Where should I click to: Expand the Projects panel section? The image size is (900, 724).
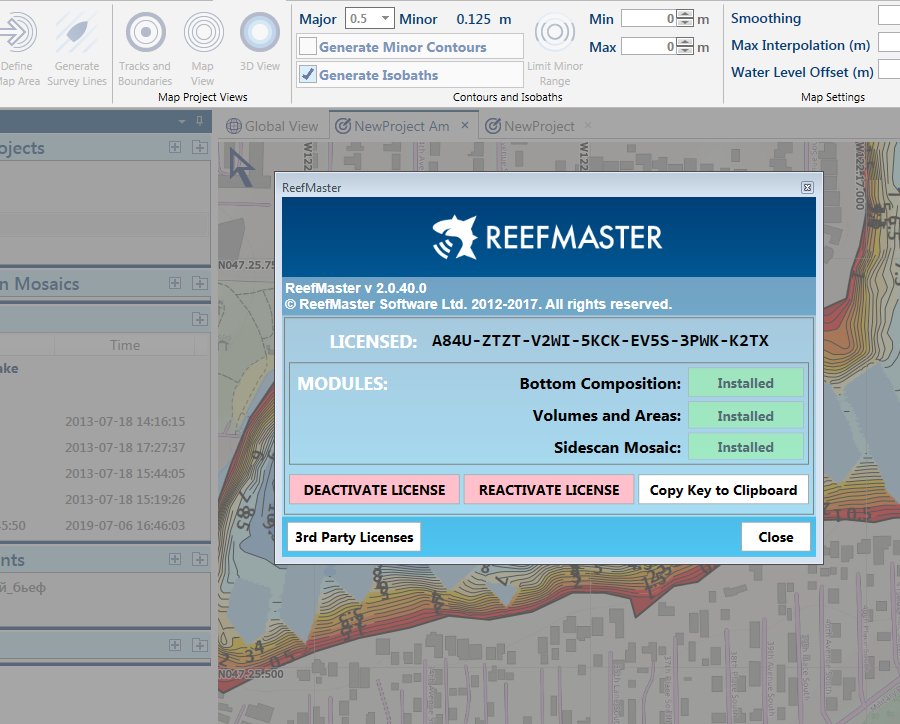(x=175, y=148)
